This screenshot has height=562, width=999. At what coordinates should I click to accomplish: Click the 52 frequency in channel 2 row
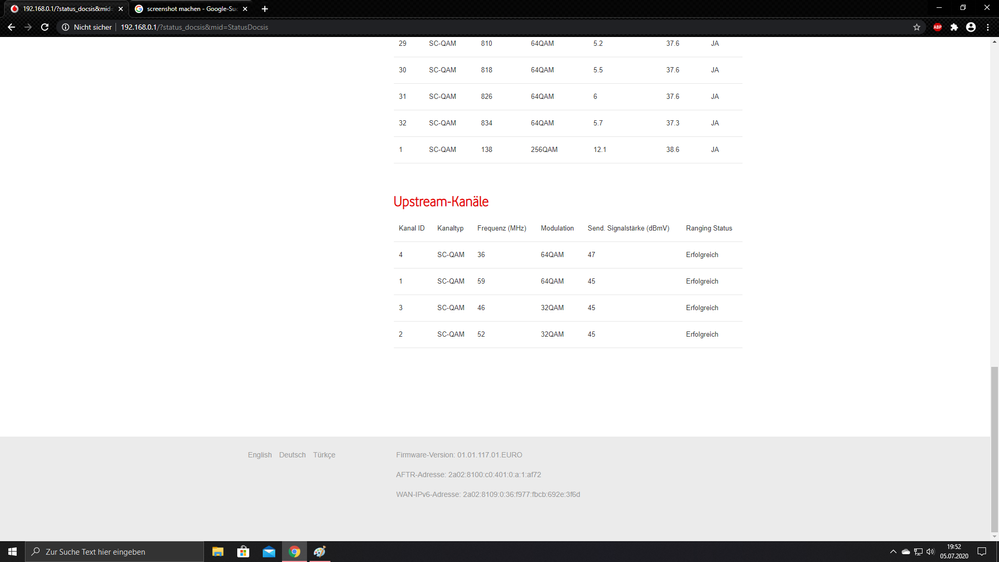[x=481, y=335]
